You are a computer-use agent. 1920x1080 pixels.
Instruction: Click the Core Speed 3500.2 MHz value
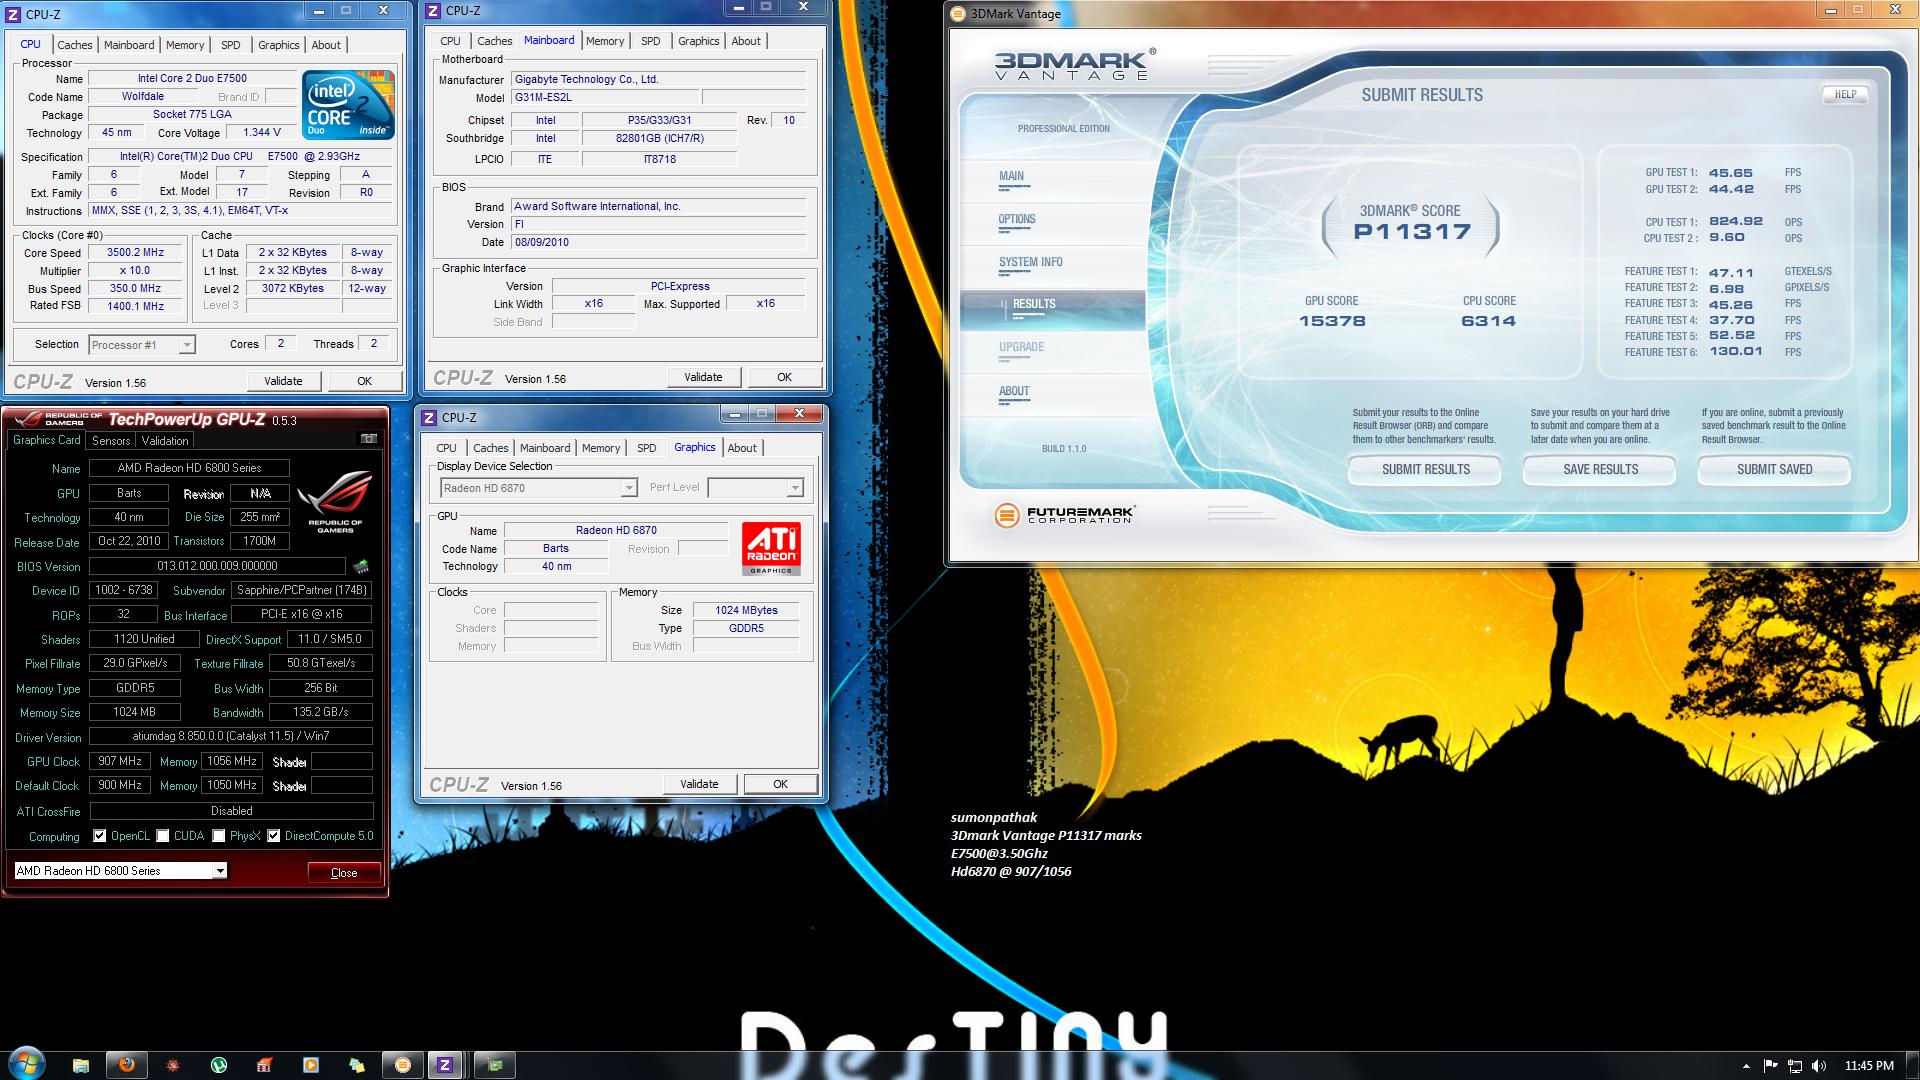[x=136, y=253]
